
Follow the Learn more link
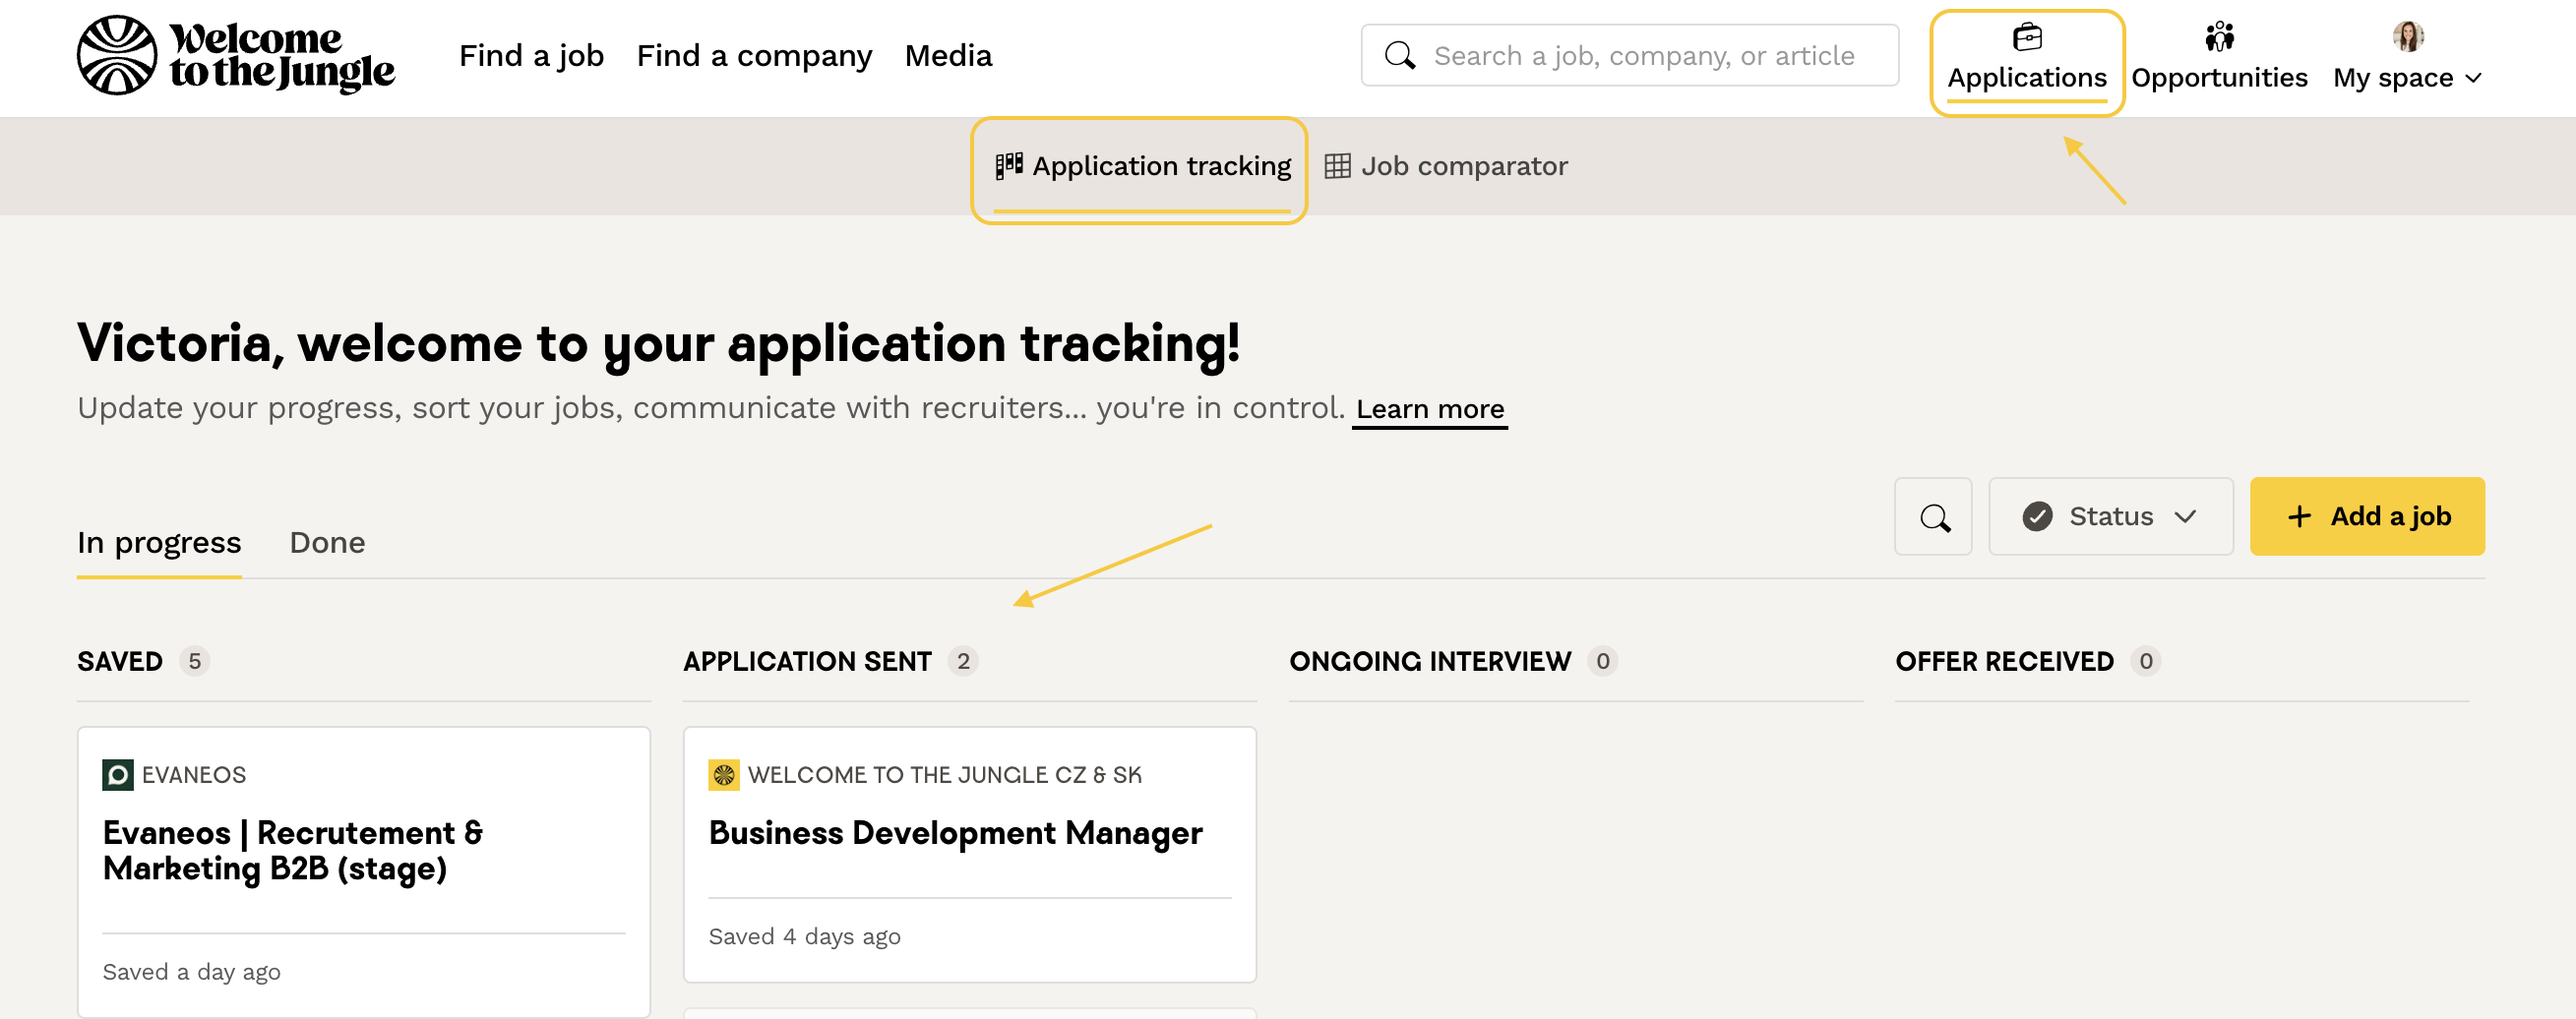click(x=1429, y=409)
